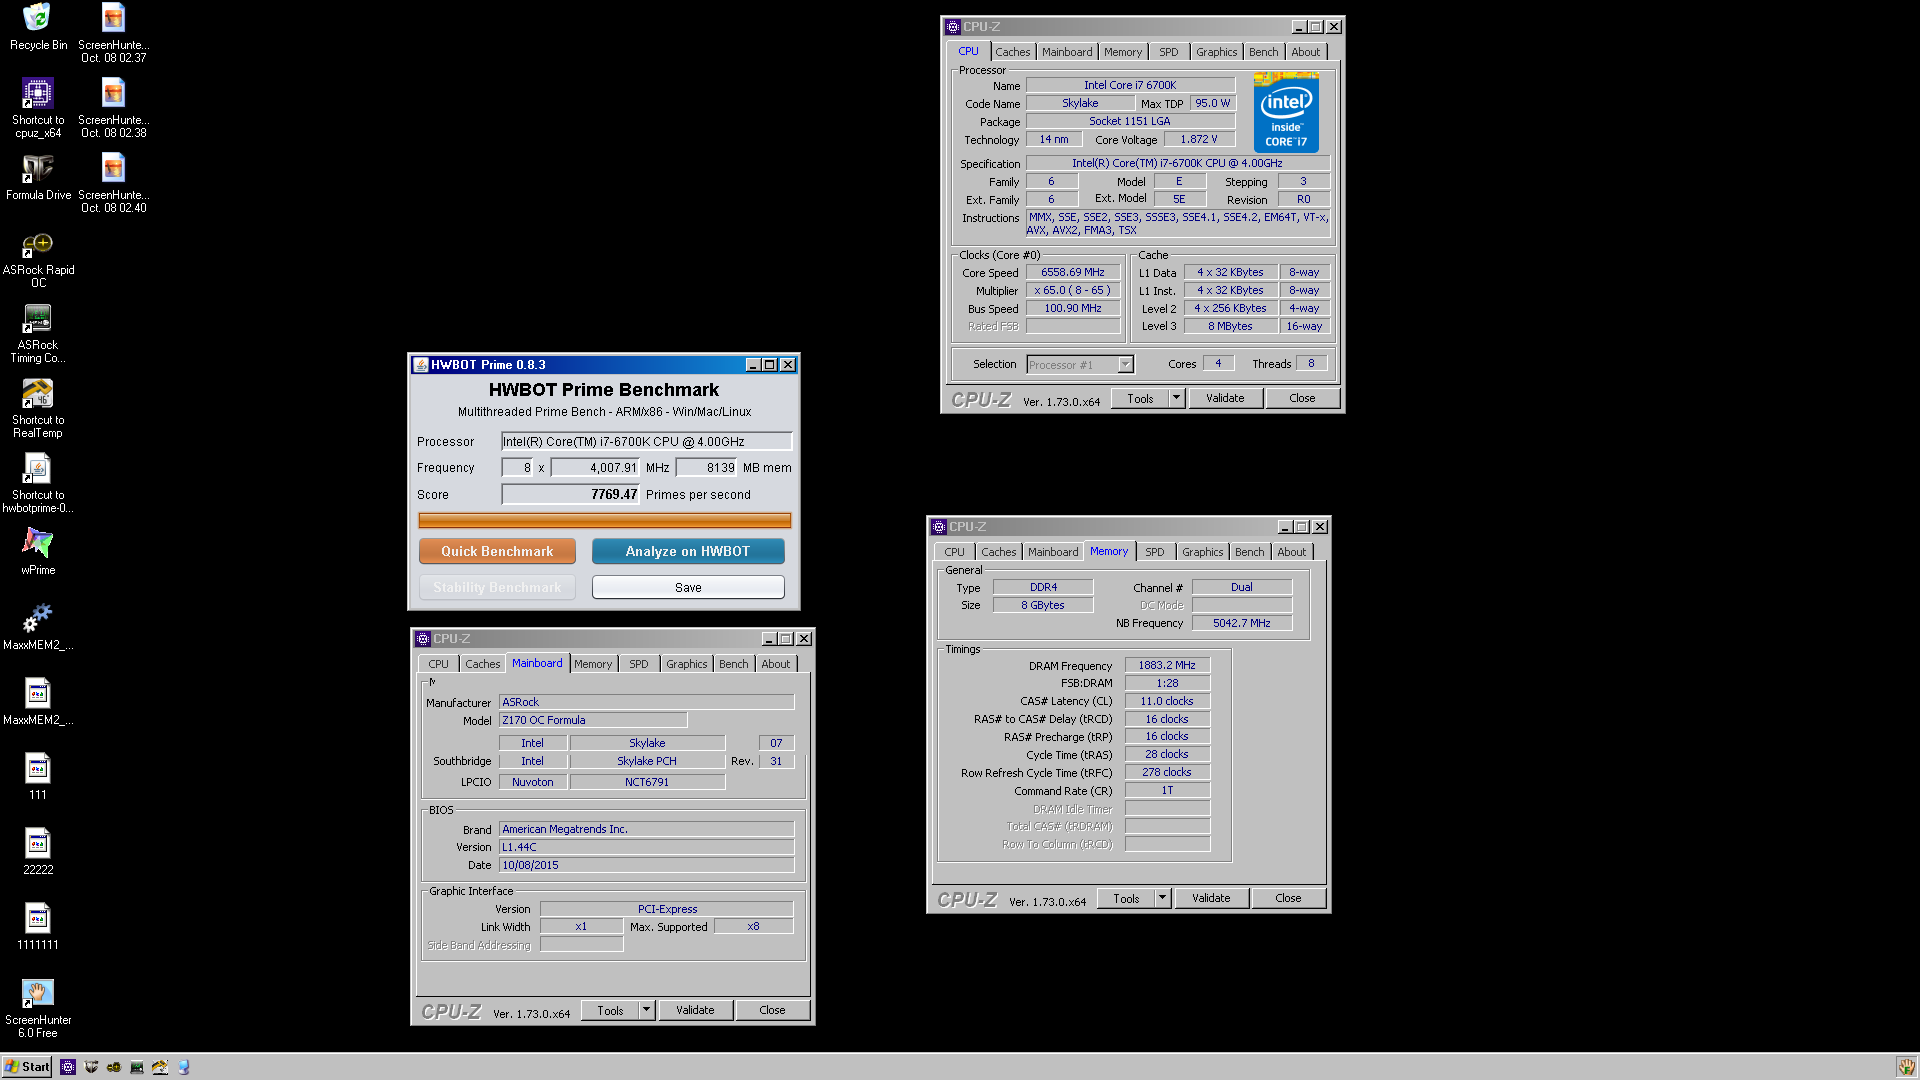Run the Quick Benchmark in HWBOT Prime
1920x1080 pixels.
[x=497, y=551]
